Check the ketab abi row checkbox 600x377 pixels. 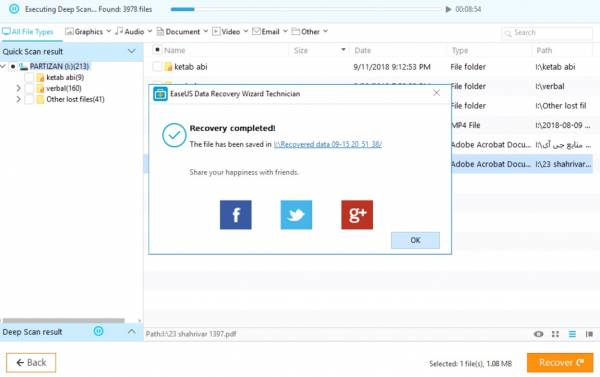pyautogui.click(x=157, y=67)
